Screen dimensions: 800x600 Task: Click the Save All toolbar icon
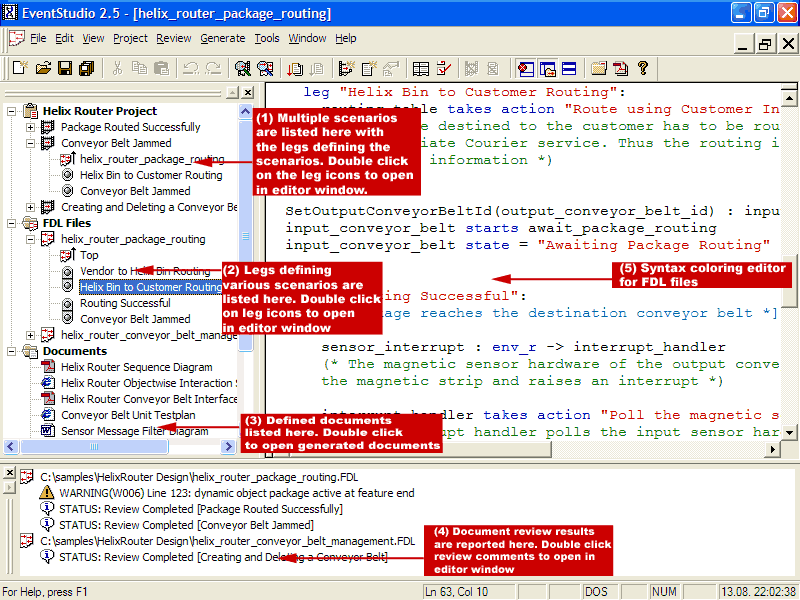click(x=87, y=68)
